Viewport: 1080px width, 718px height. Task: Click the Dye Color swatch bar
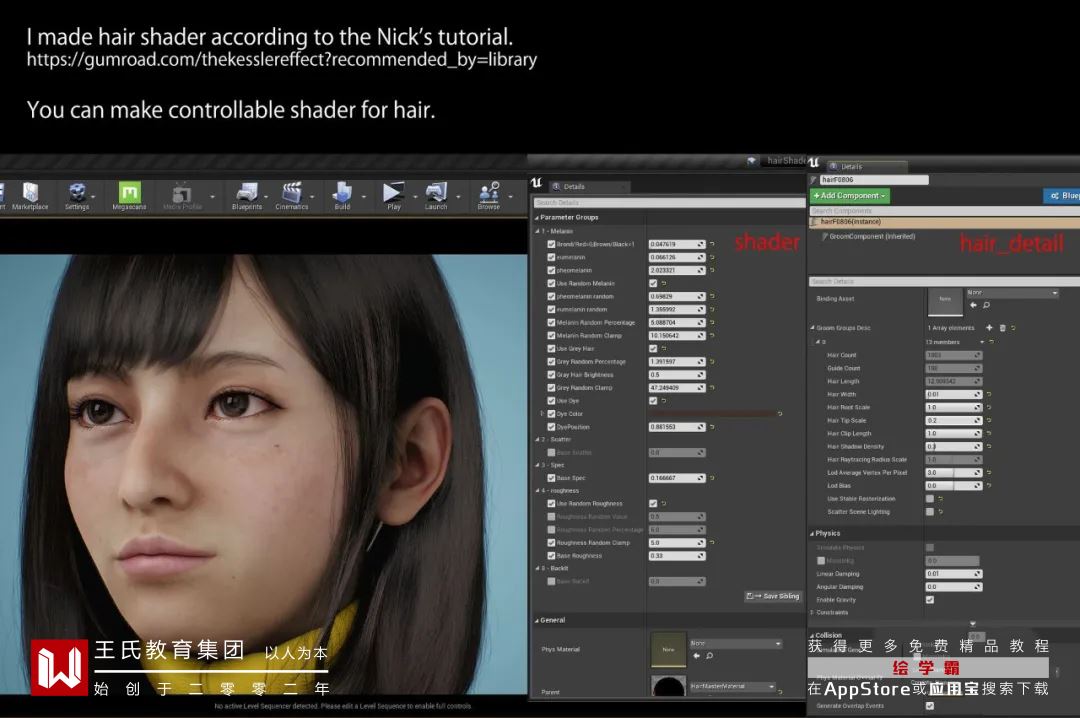[712, 413]
